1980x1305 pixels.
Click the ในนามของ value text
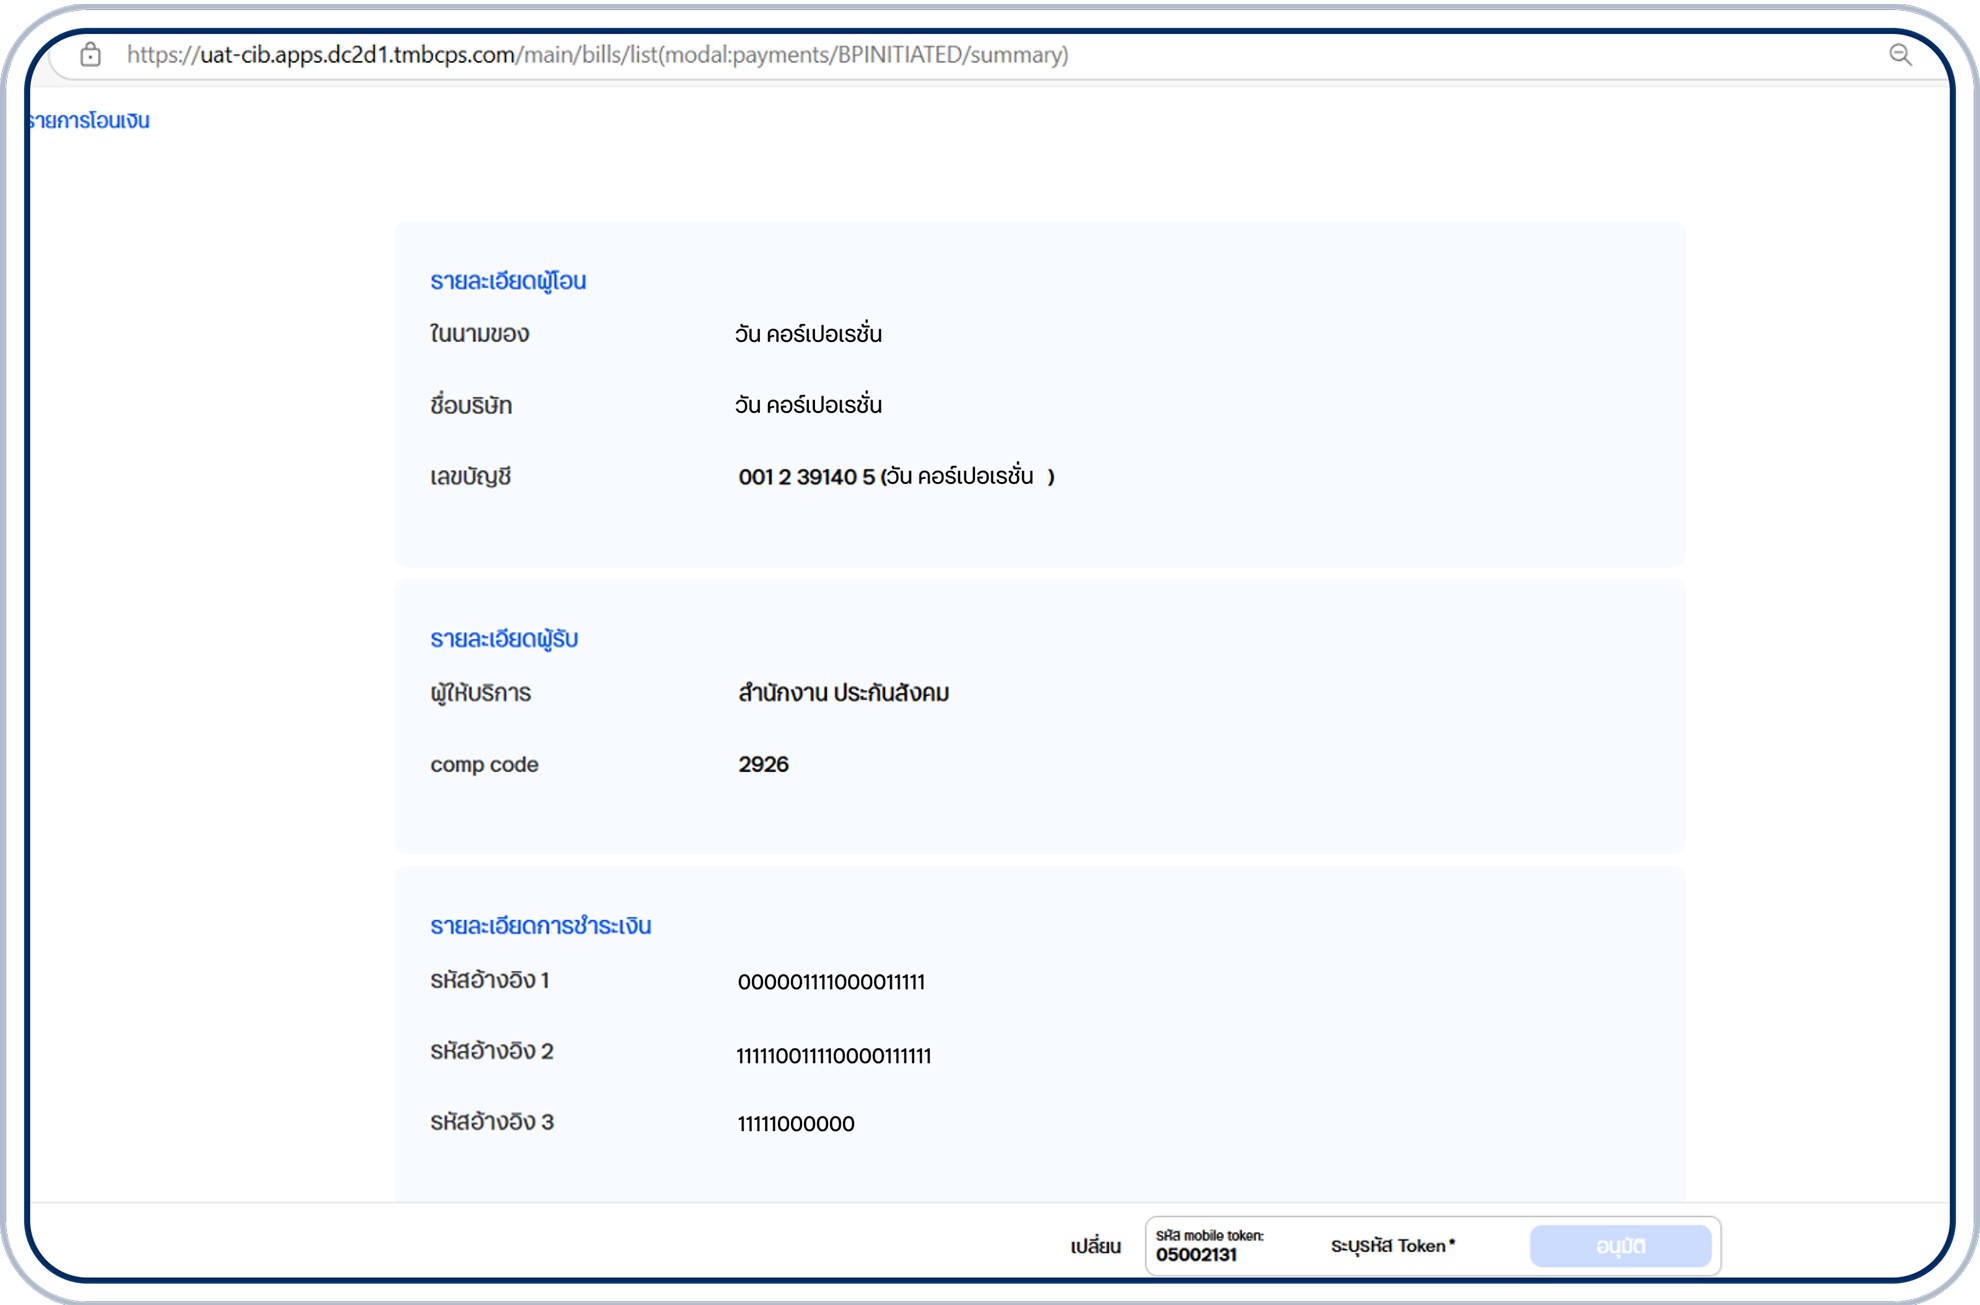[x=808, y=334]
